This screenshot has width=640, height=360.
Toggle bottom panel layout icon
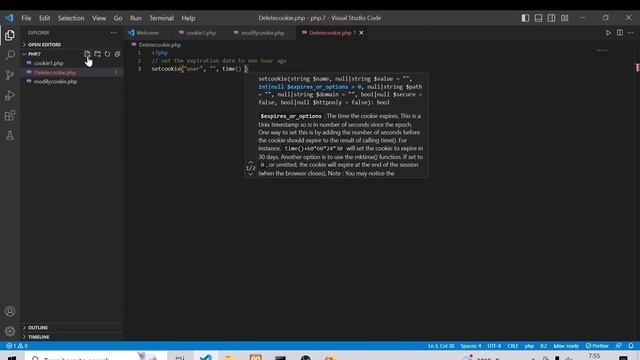tap(538, 18)
